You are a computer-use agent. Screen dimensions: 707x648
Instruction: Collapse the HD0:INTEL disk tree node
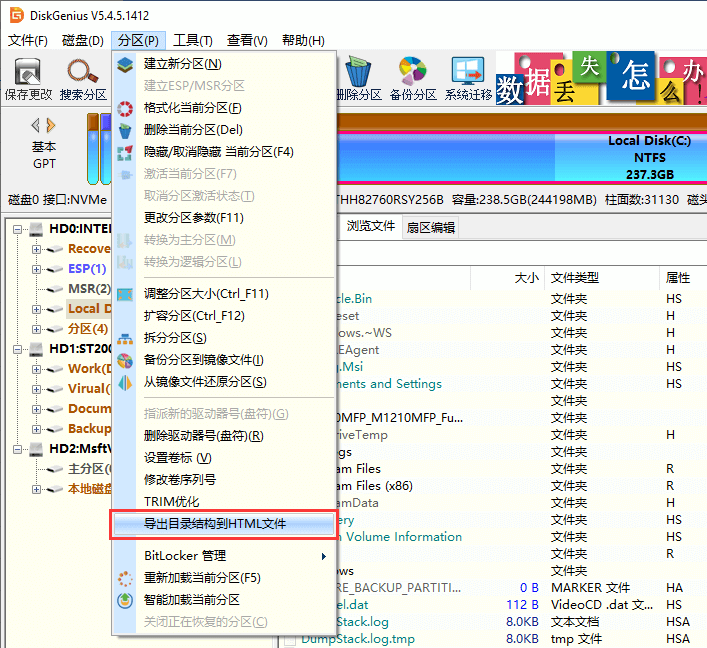(x=17, y=230)
